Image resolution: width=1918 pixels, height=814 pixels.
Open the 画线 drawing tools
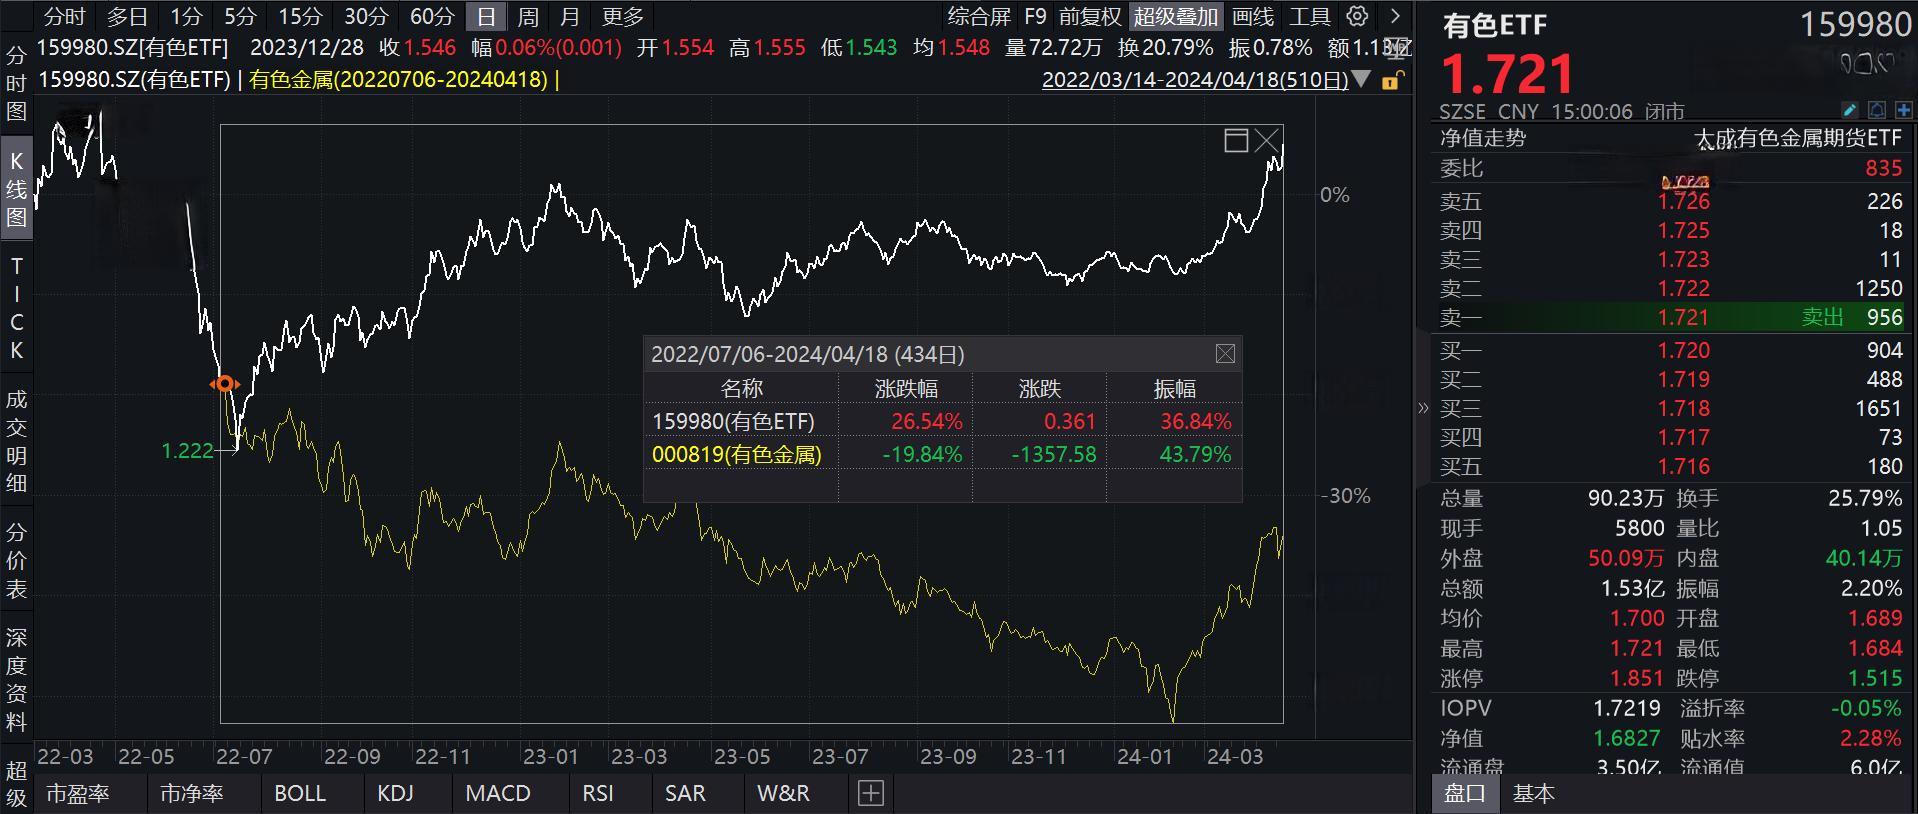1253,17
